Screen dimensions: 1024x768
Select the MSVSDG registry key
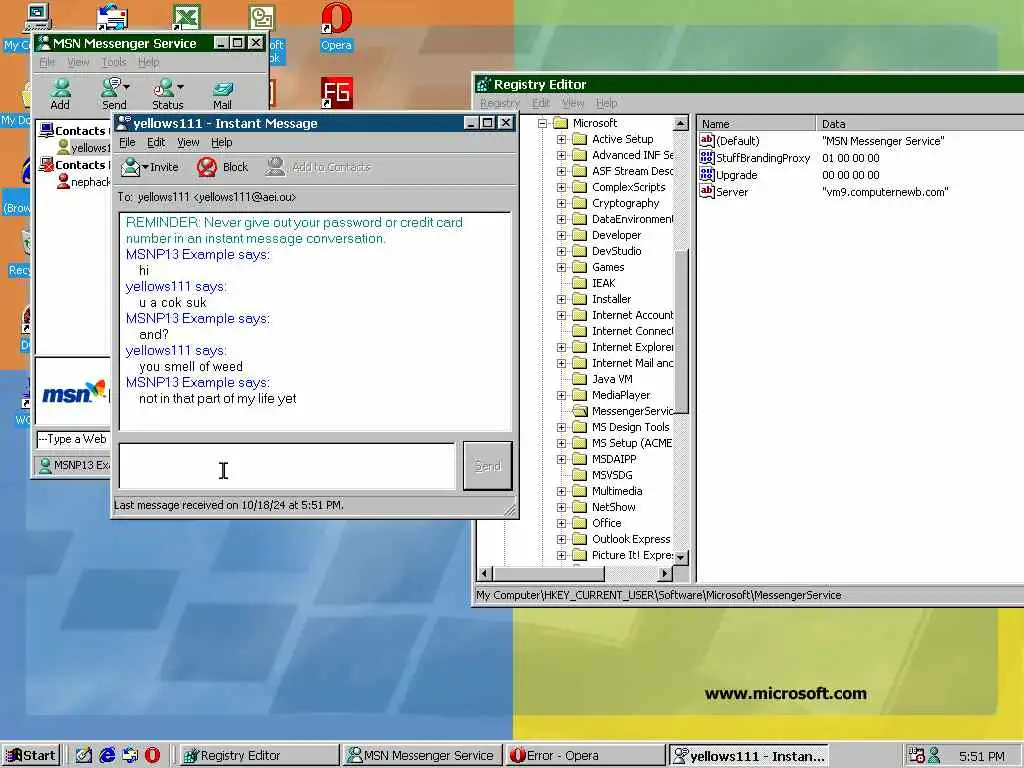(612, 475)
